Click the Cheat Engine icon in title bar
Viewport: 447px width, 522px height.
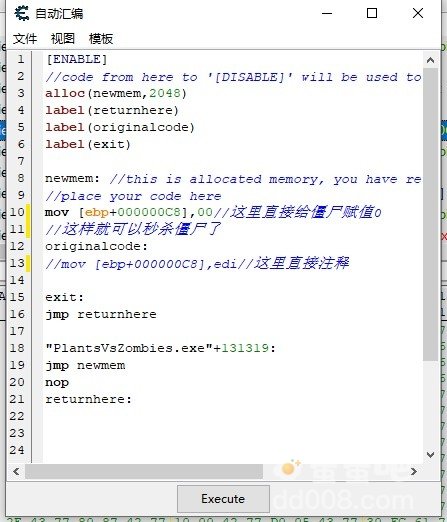[22, 13]
